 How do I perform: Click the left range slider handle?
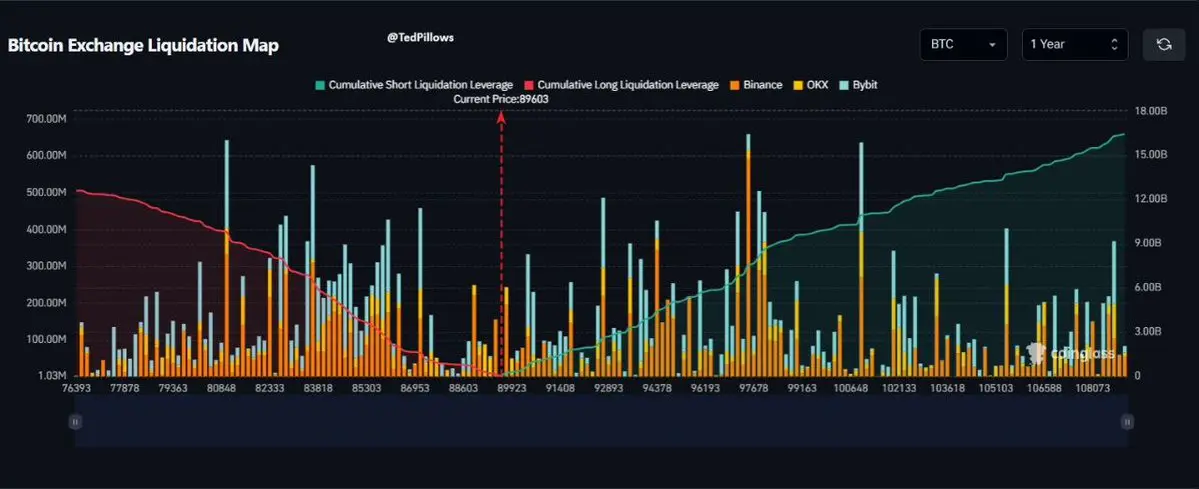75,422
